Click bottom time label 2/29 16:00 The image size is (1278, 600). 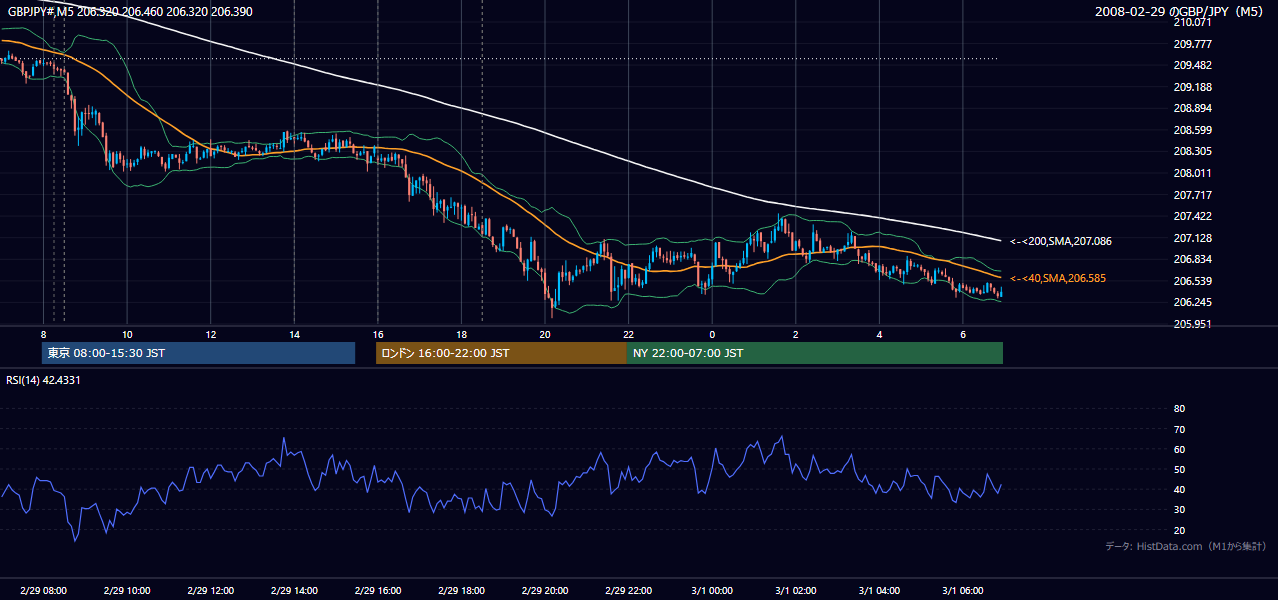pyautogui.click(x=377, y=591)
